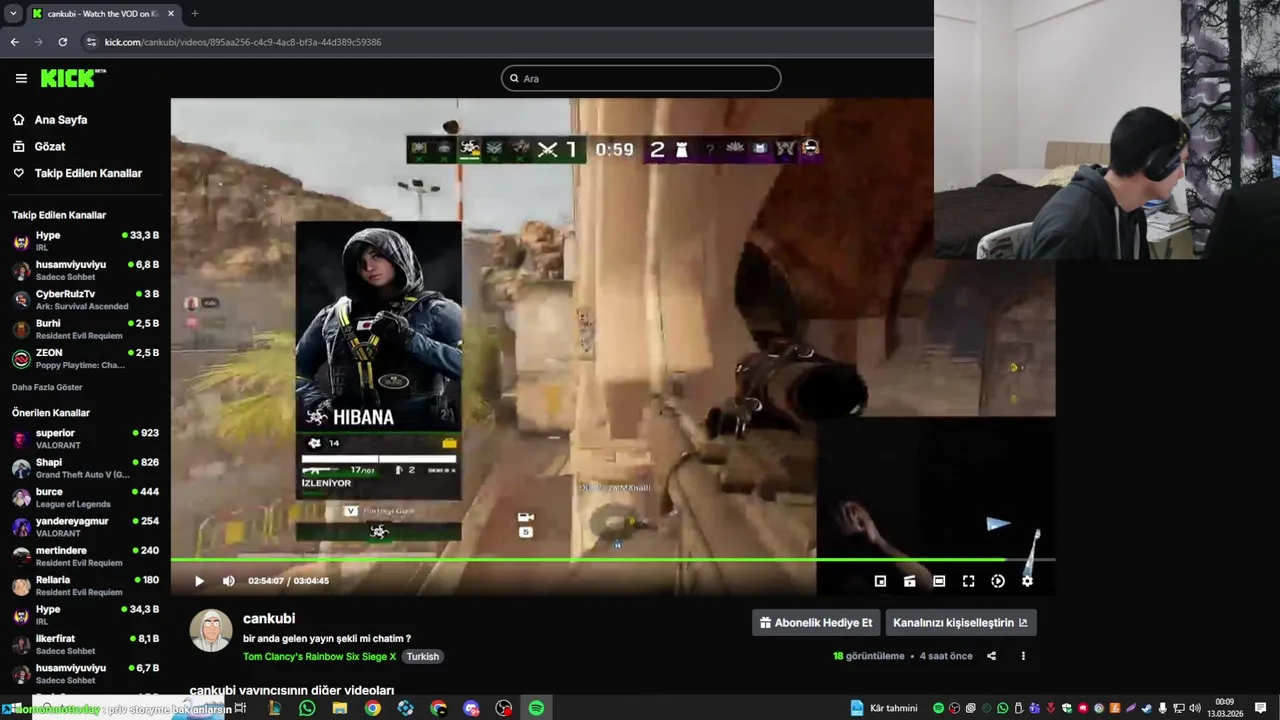Click the search magnifier icon in Ara box
This screenshot has height=720, width=1280.
coord(514,78)
